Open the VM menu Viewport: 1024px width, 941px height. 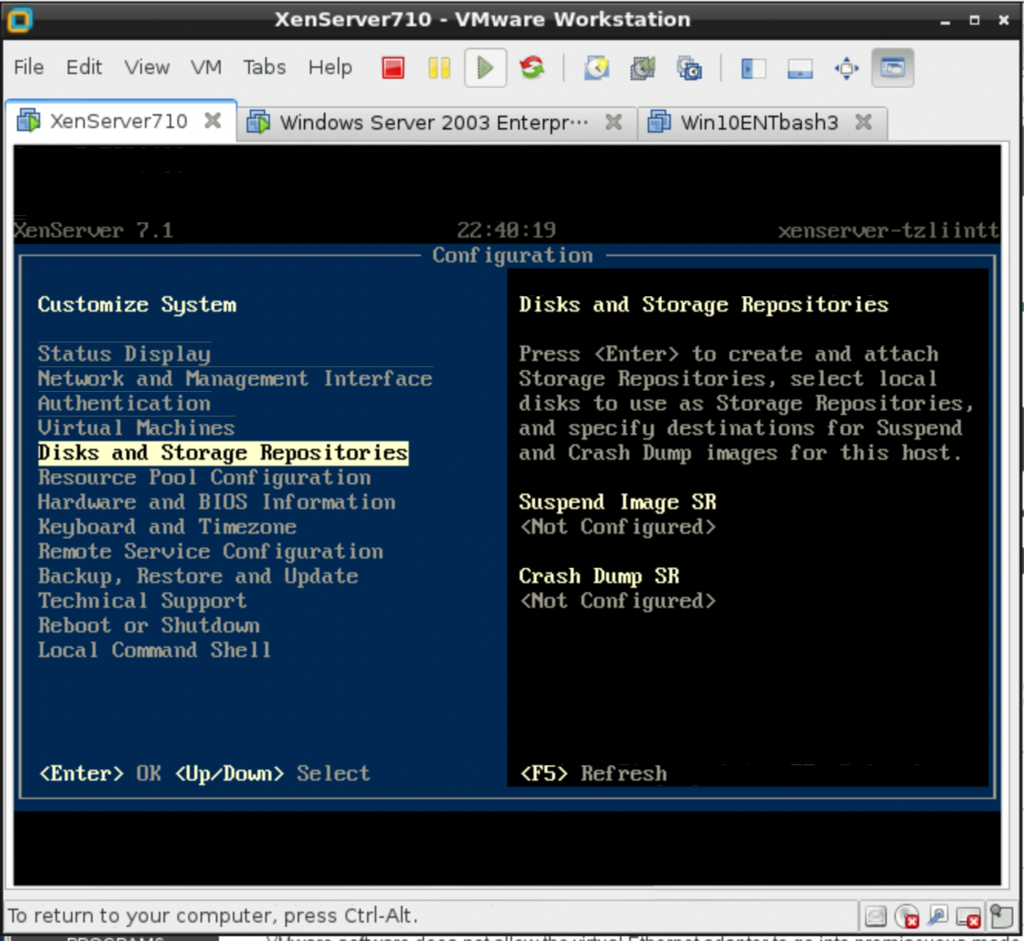coord(206,67)
